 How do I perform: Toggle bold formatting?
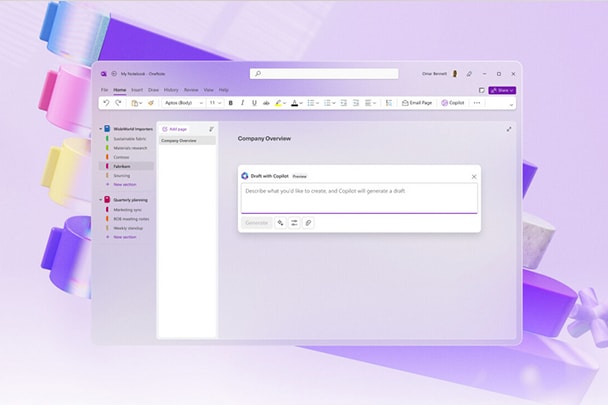231,103
